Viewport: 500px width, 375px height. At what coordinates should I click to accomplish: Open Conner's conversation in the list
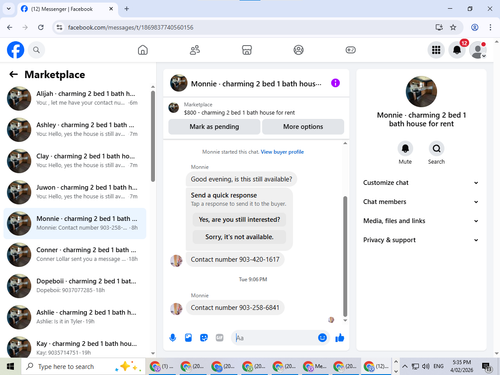point(75,254)
